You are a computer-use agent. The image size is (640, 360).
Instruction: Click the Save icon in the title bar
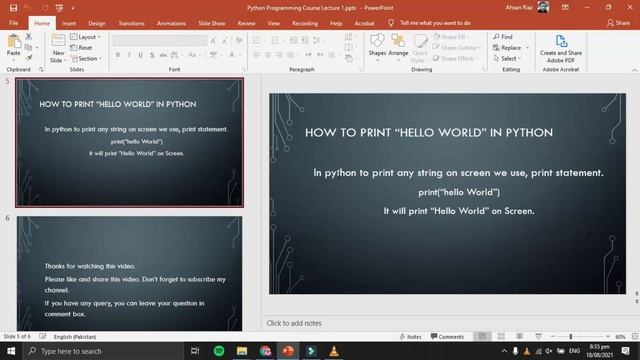(13, 8)
